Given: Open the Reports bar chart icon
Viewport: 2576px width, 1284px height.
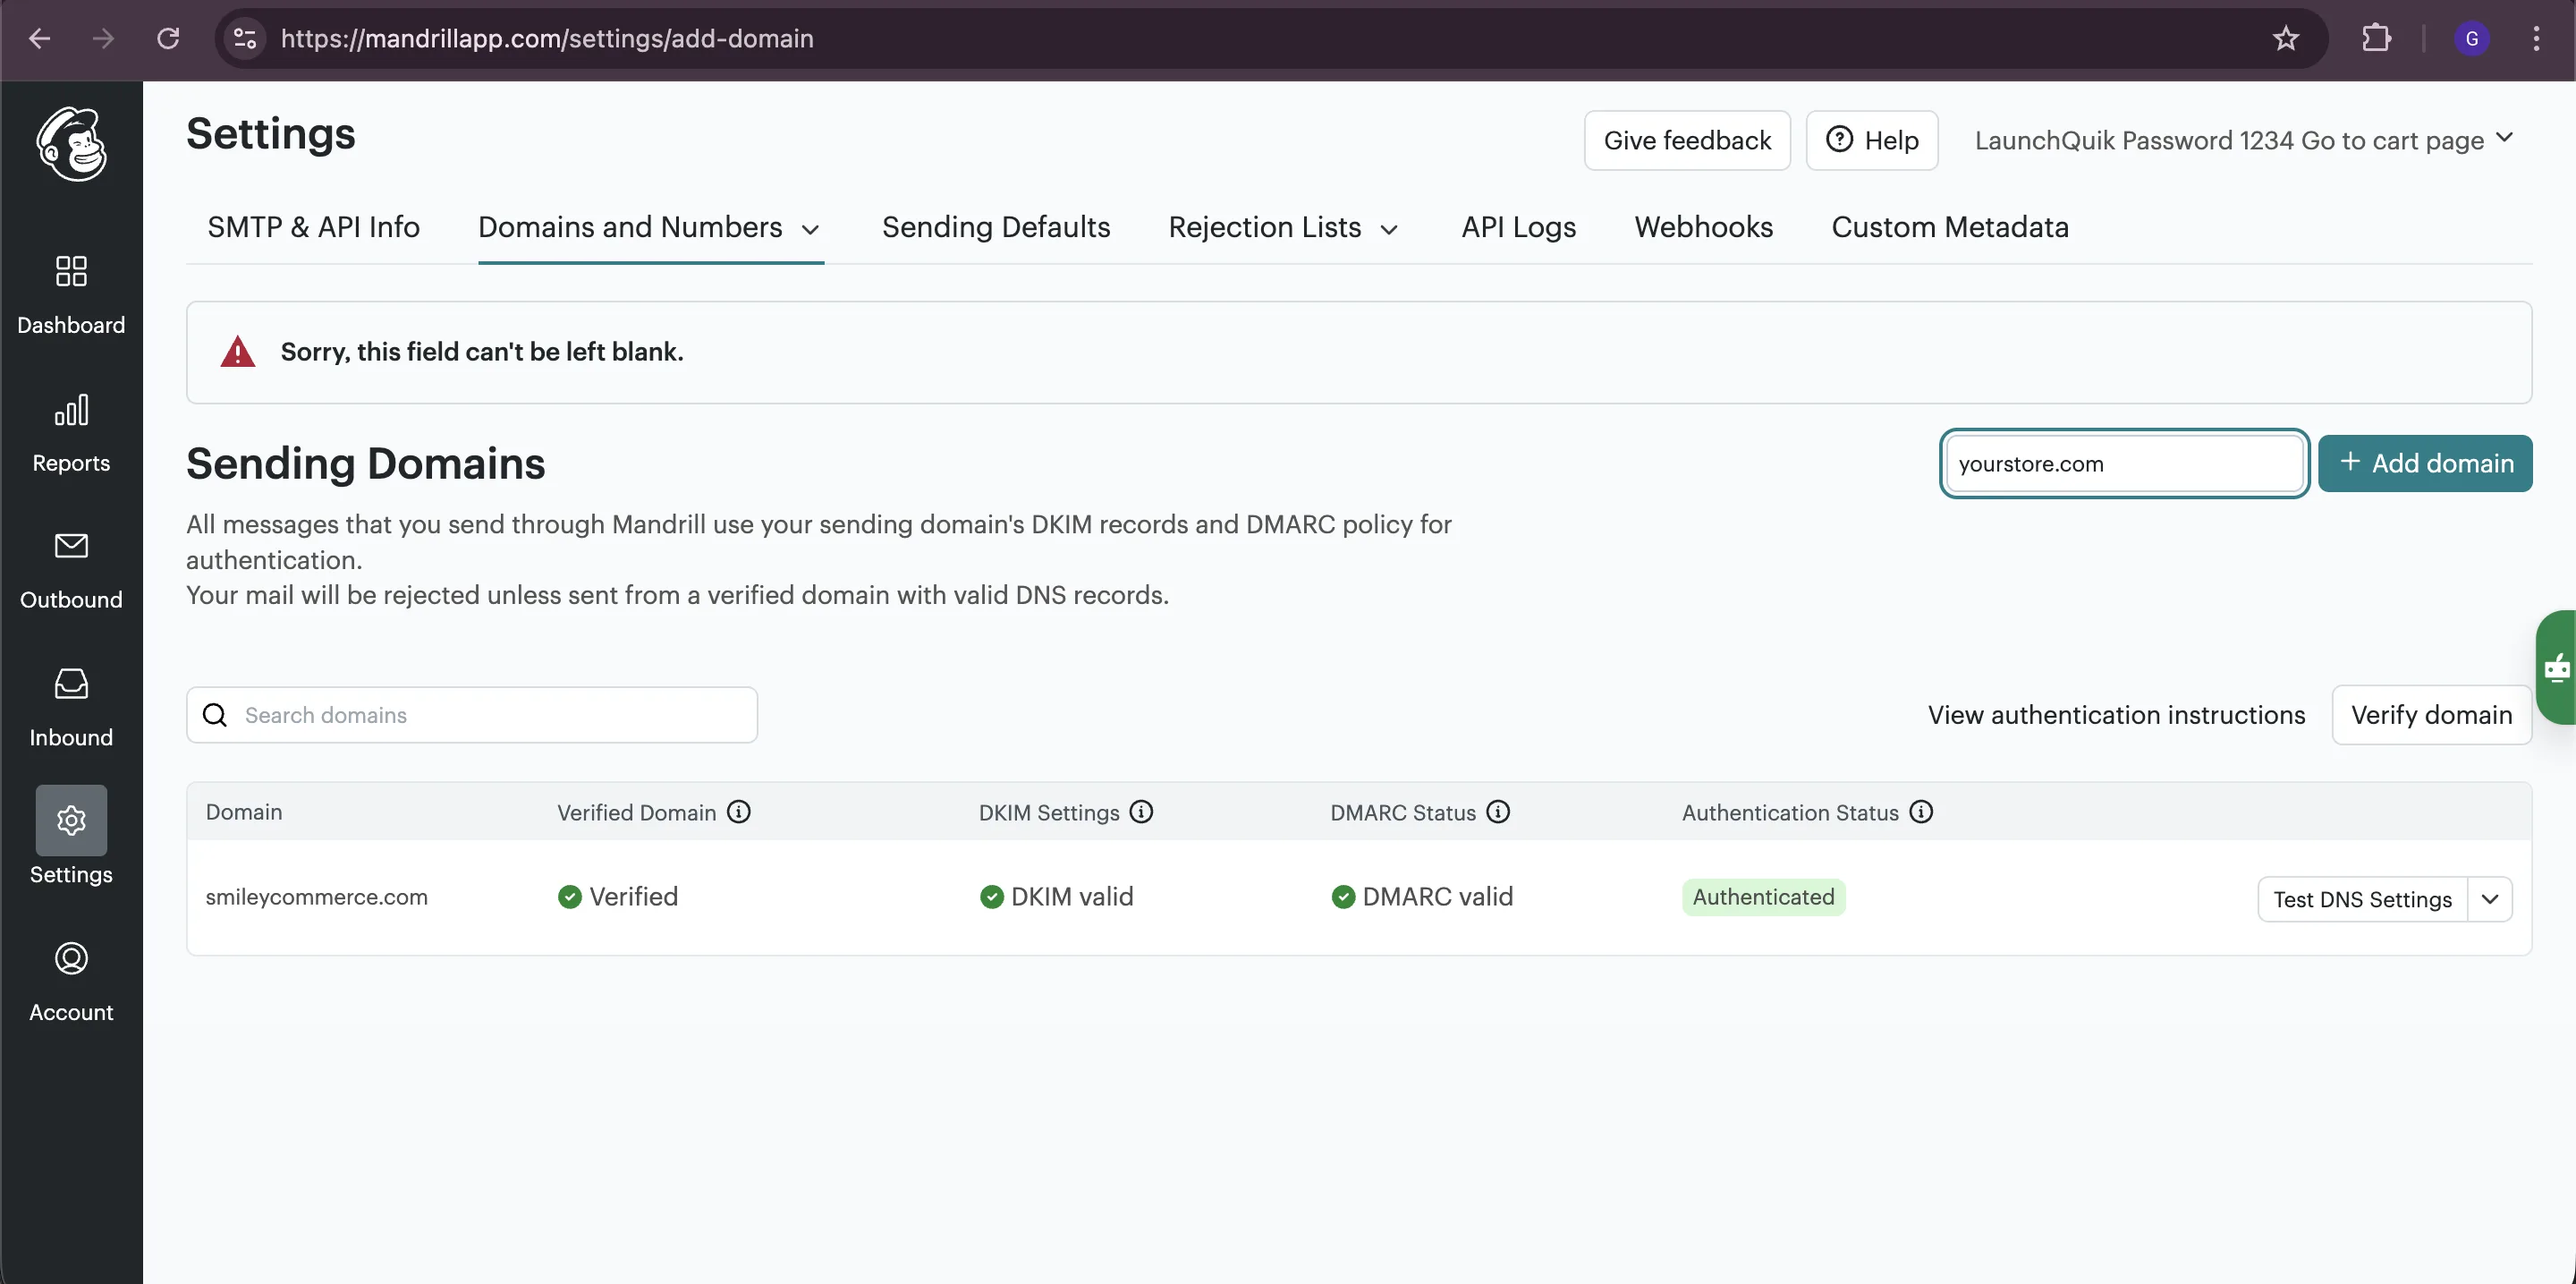Looking at the screenshot, I should click(71, 409).
